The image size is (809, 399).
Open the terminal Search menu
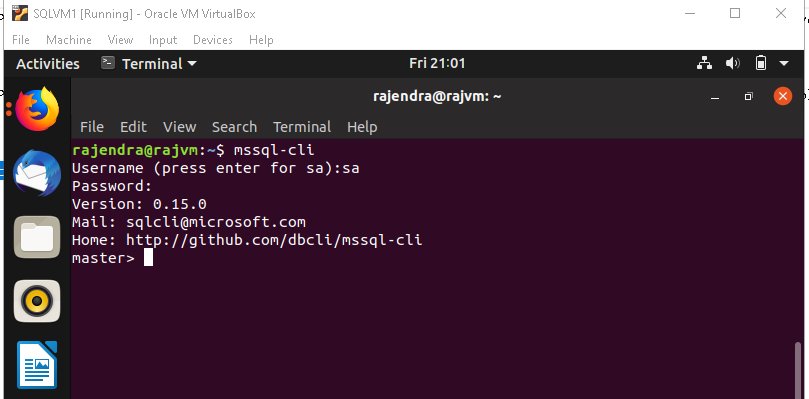[x=234, y=127]
